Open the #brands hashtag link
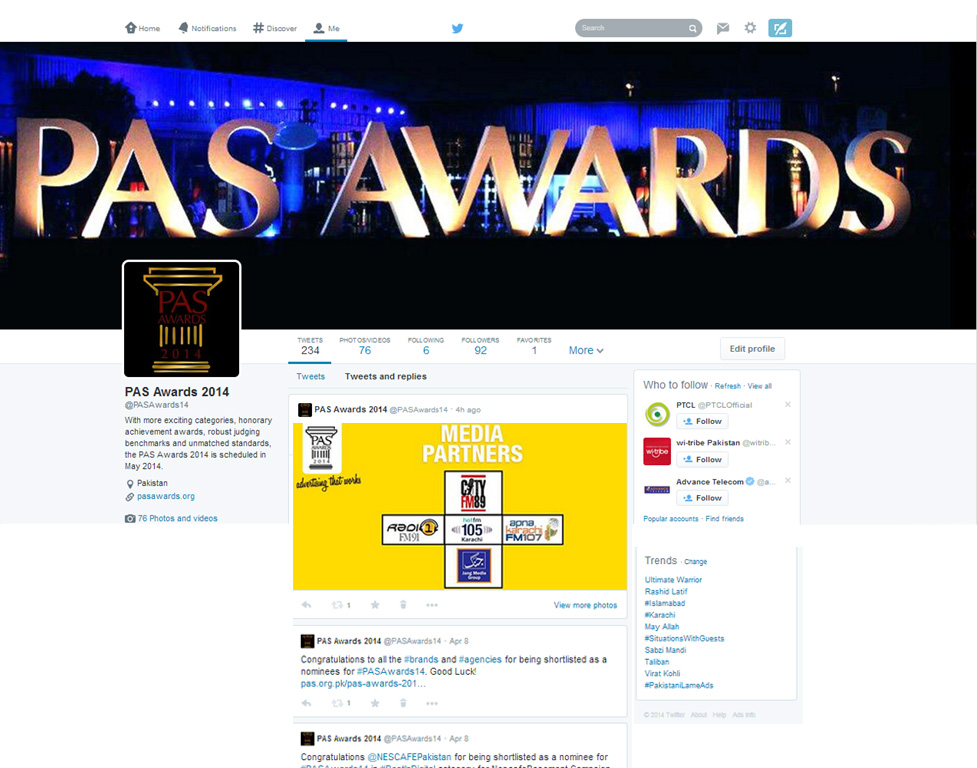Image resolution: width=977 pixels, height=768 pixels. click(x=421, y=659)
